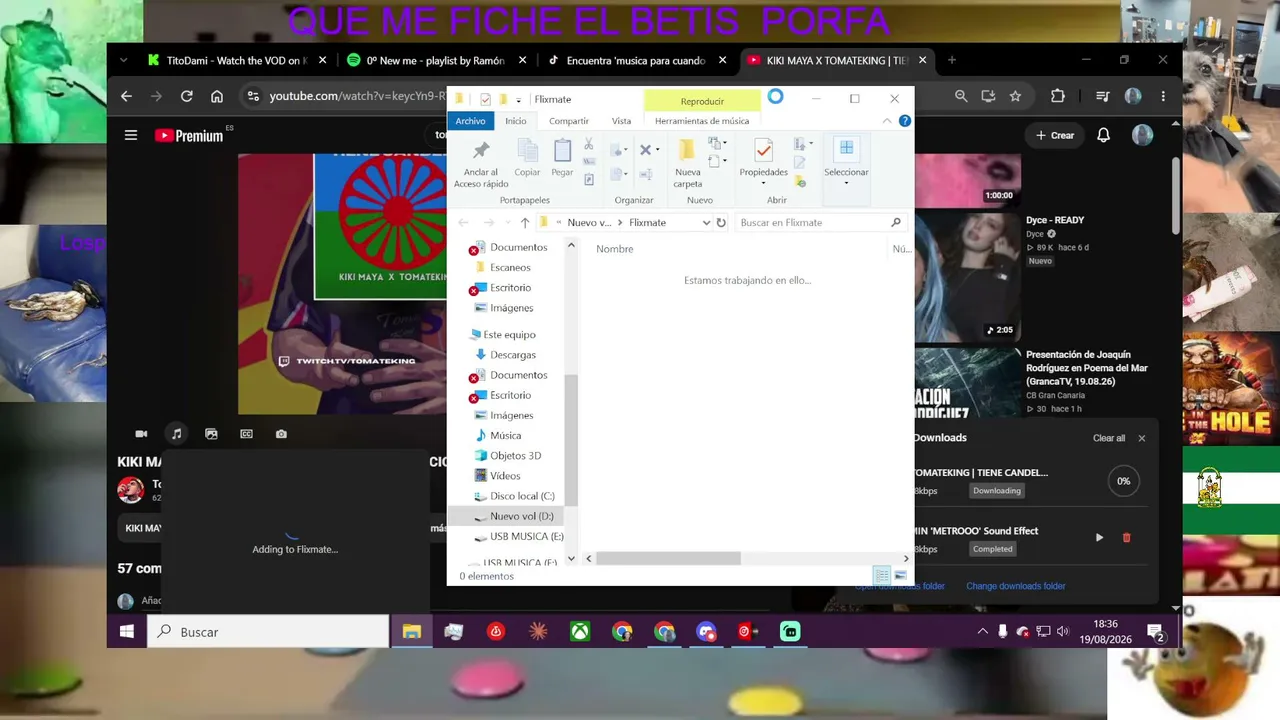Open the Windows Start menu
This screenshot has width=1280, height=720.
coord(127,632)
